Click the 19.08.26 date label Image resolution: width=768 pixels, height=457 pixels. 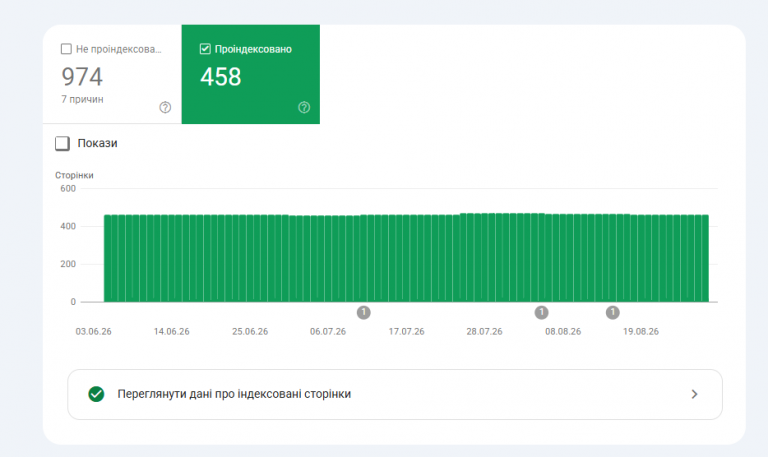coord(641,332)
